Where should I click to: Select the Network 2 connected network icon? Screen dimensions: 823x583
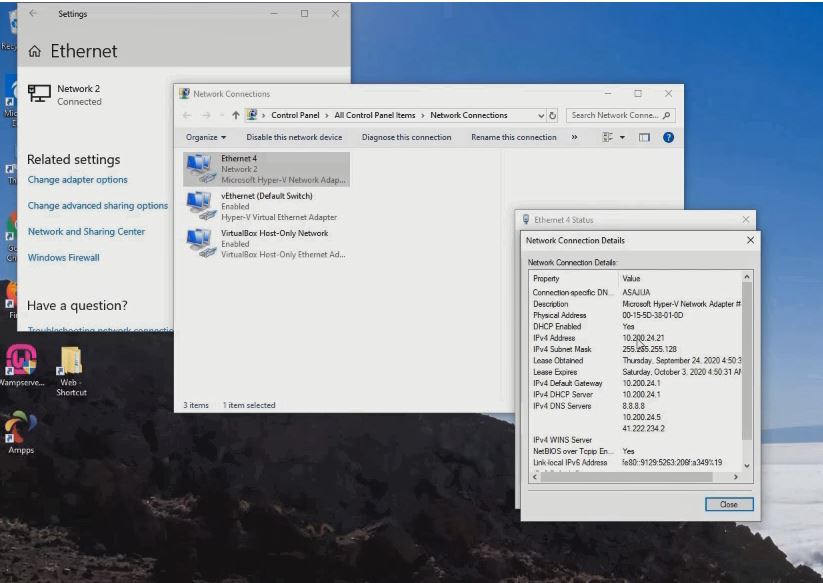(x=39, y=93)
